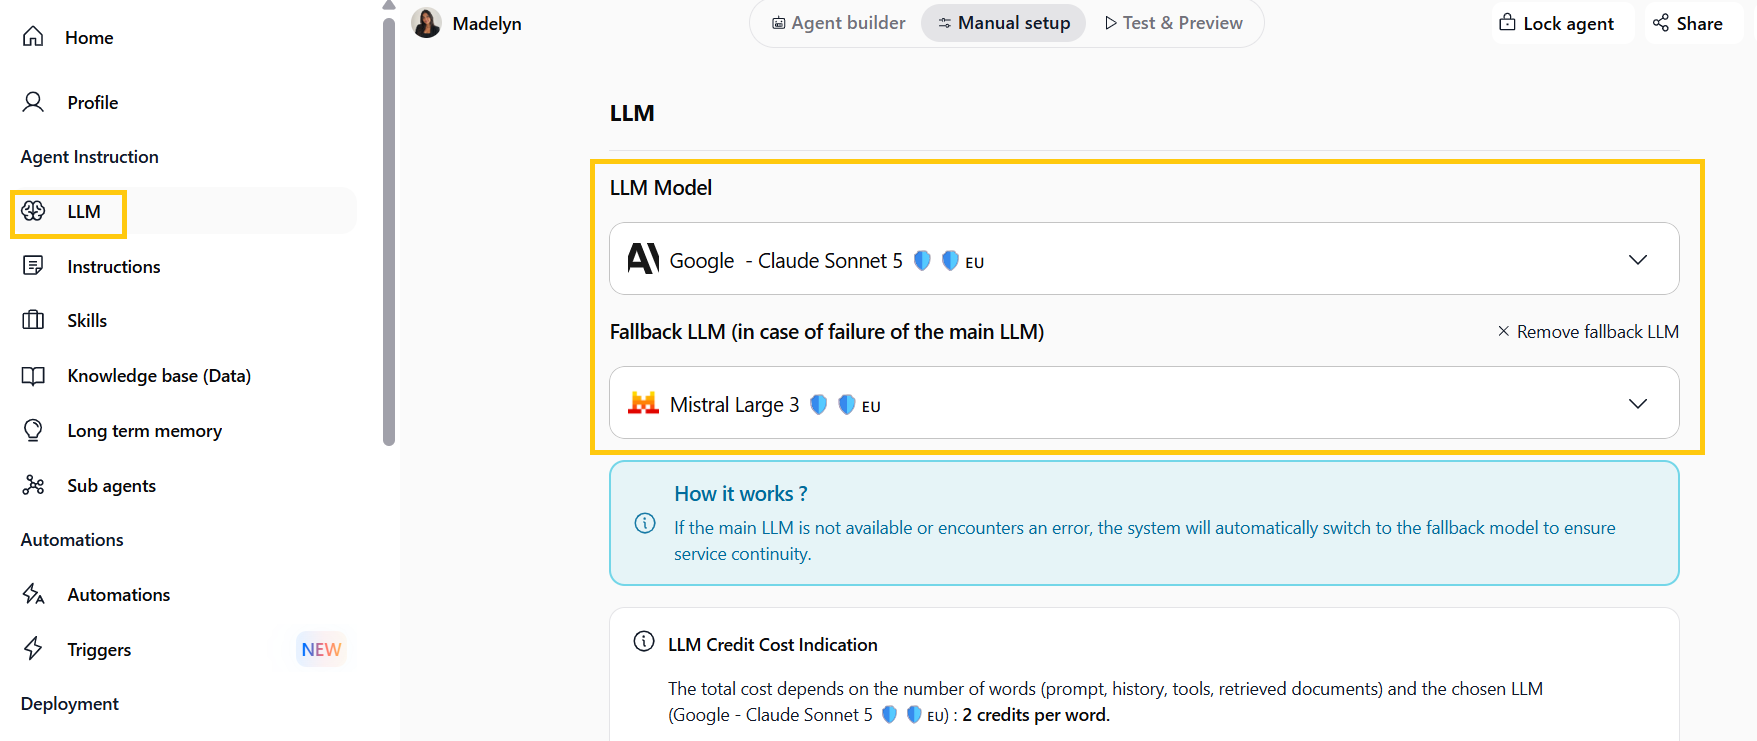Click the How it works ? heading
The height and width of the screenshot is (741, 1757).
740,493
